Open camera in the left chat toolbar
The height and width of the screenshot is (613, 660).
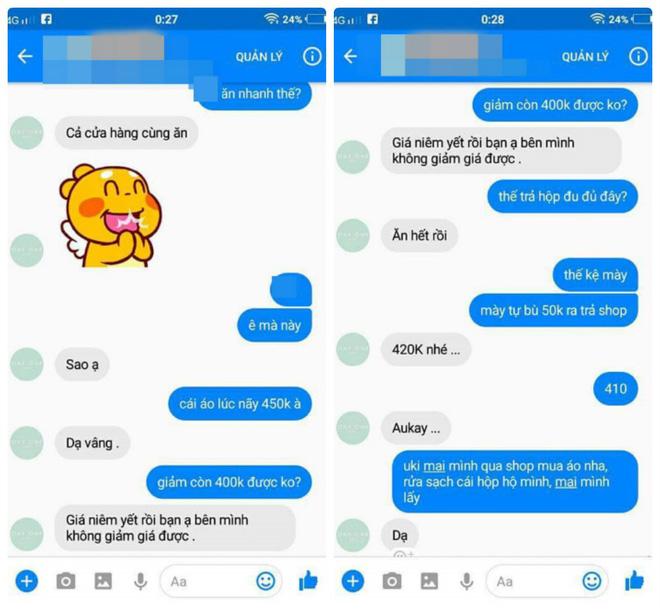pyautogui.click(x=66, y=581)
